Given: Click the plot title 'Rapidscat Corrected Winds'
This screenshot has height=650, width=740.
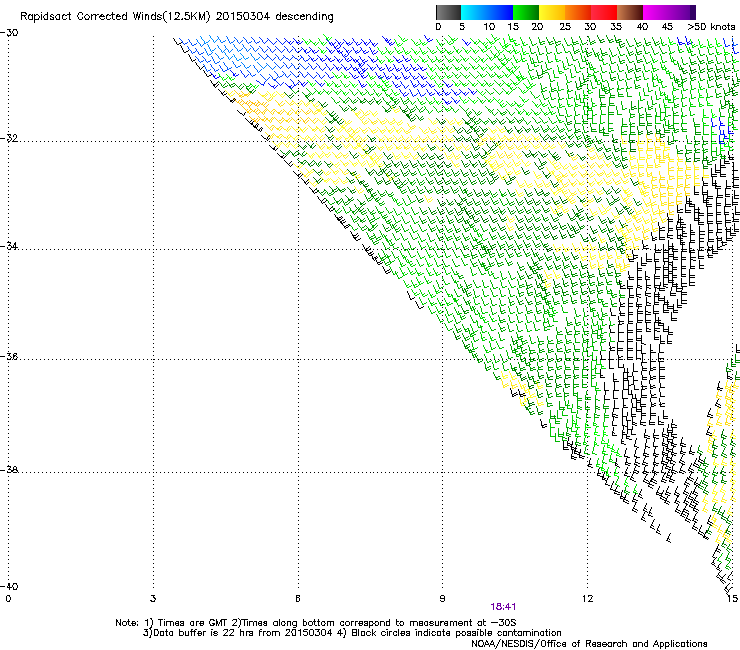Looking at the screenshot, I should pyautogui.click(x=92, y=17).
